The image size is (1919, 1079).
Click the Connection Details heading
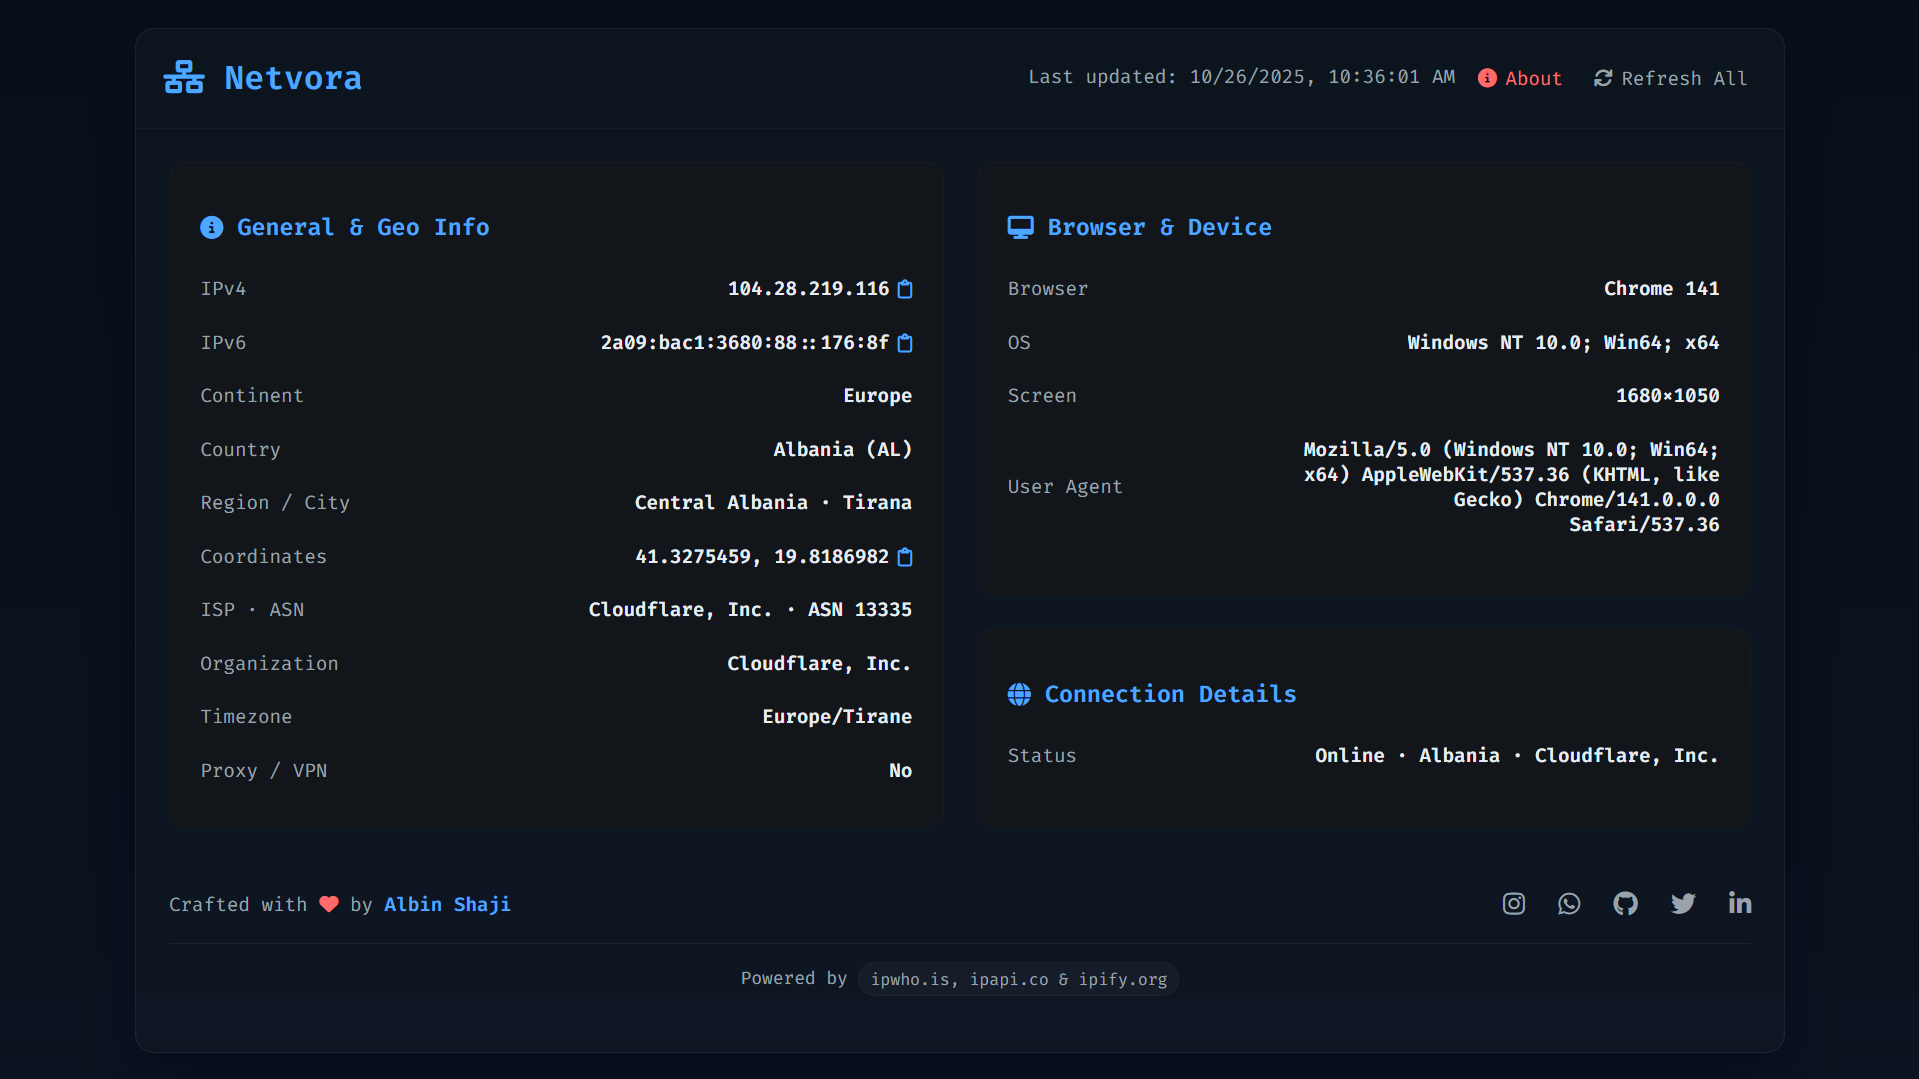tap(1170, 694)
